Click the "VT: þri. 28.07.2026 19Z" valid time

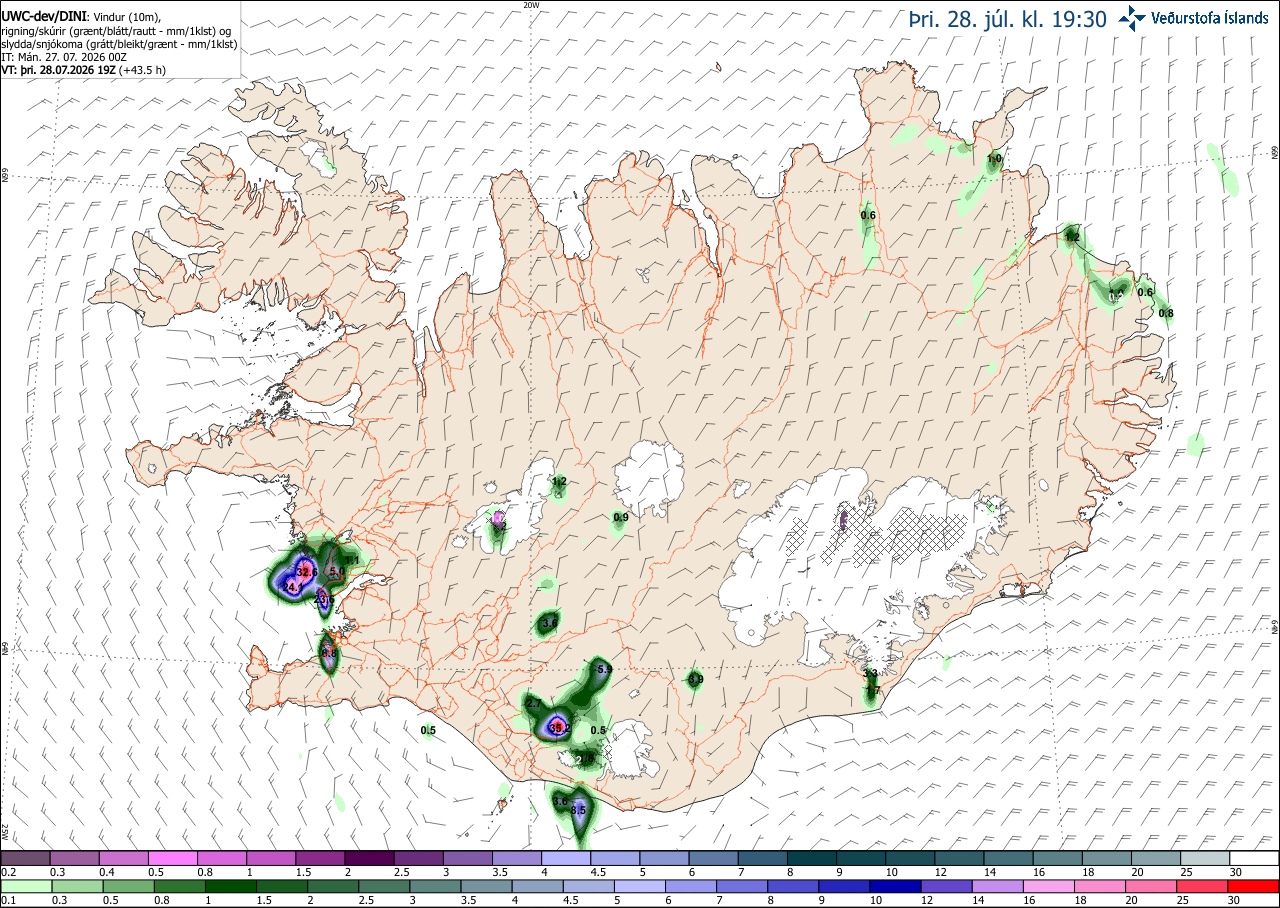[59, 70]
